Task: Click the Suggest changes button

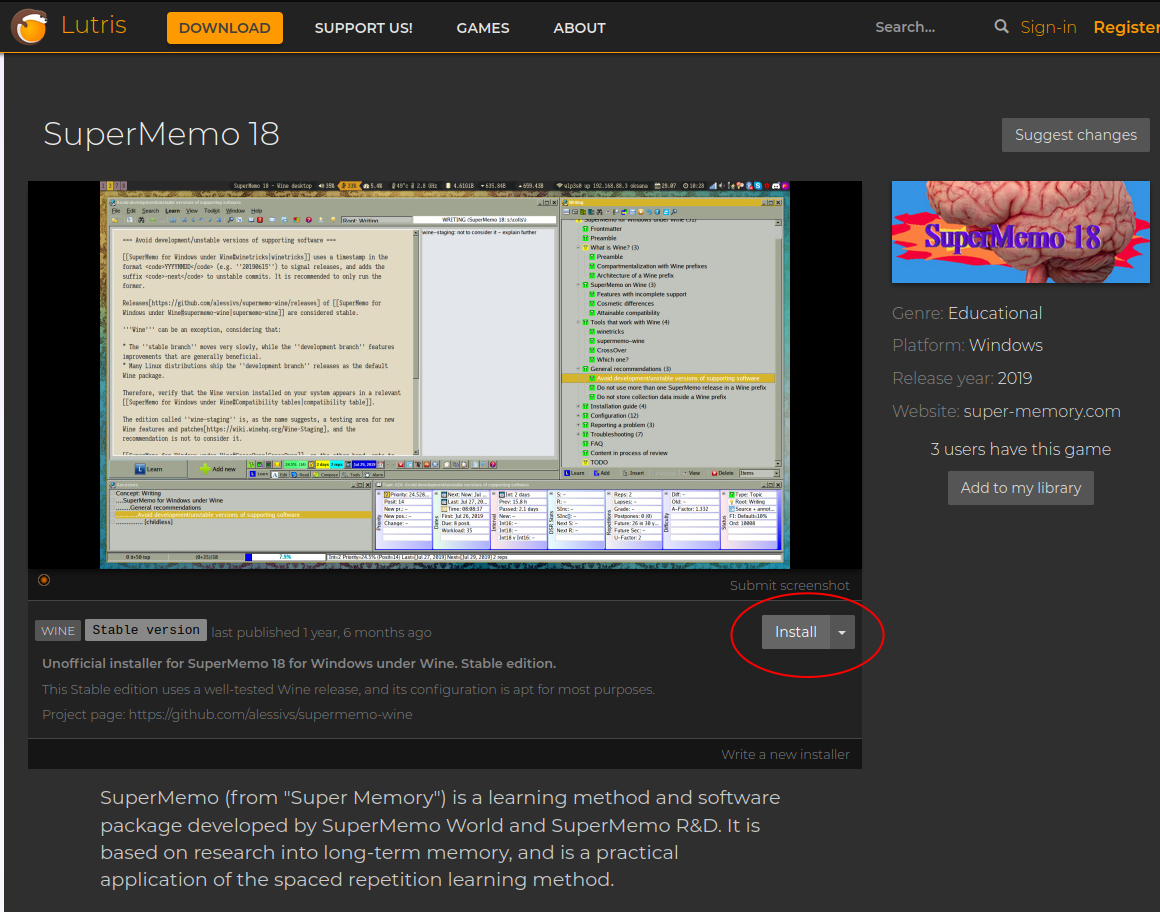Action: pos(1075,134)
